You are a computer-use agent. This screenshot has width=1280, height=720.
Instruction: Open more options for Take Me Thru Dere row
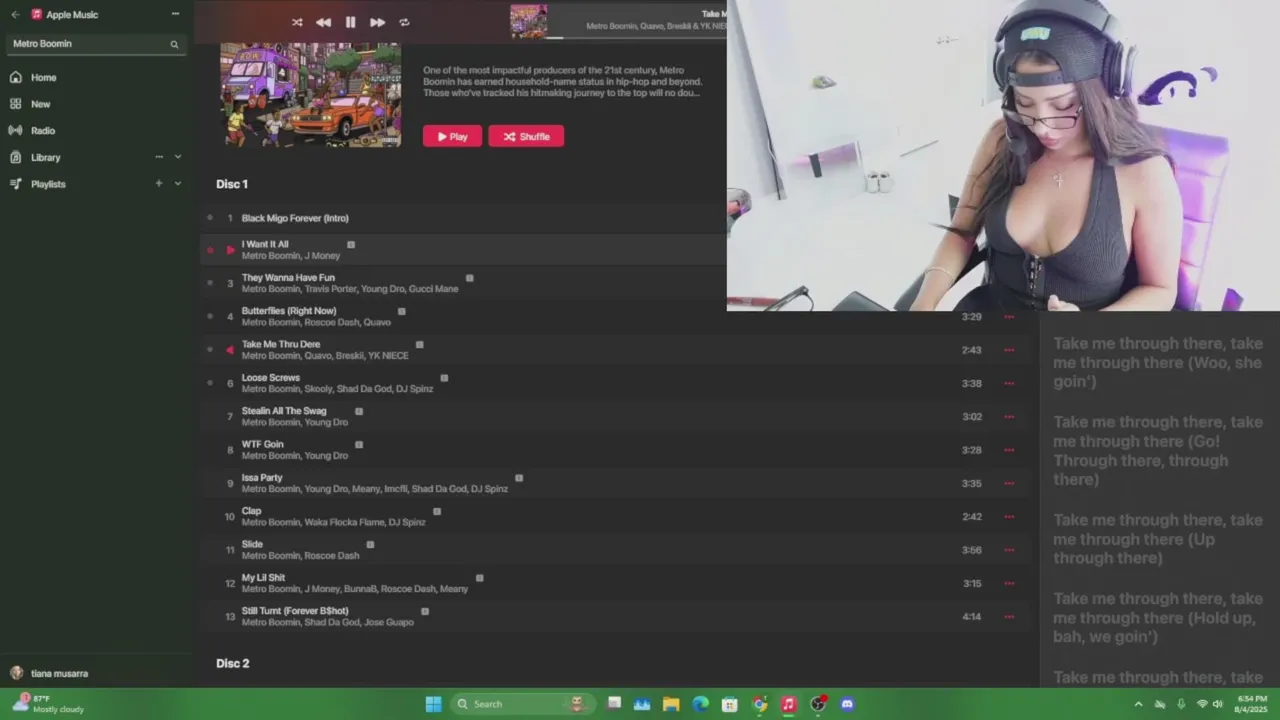[x=1009, y=350]
